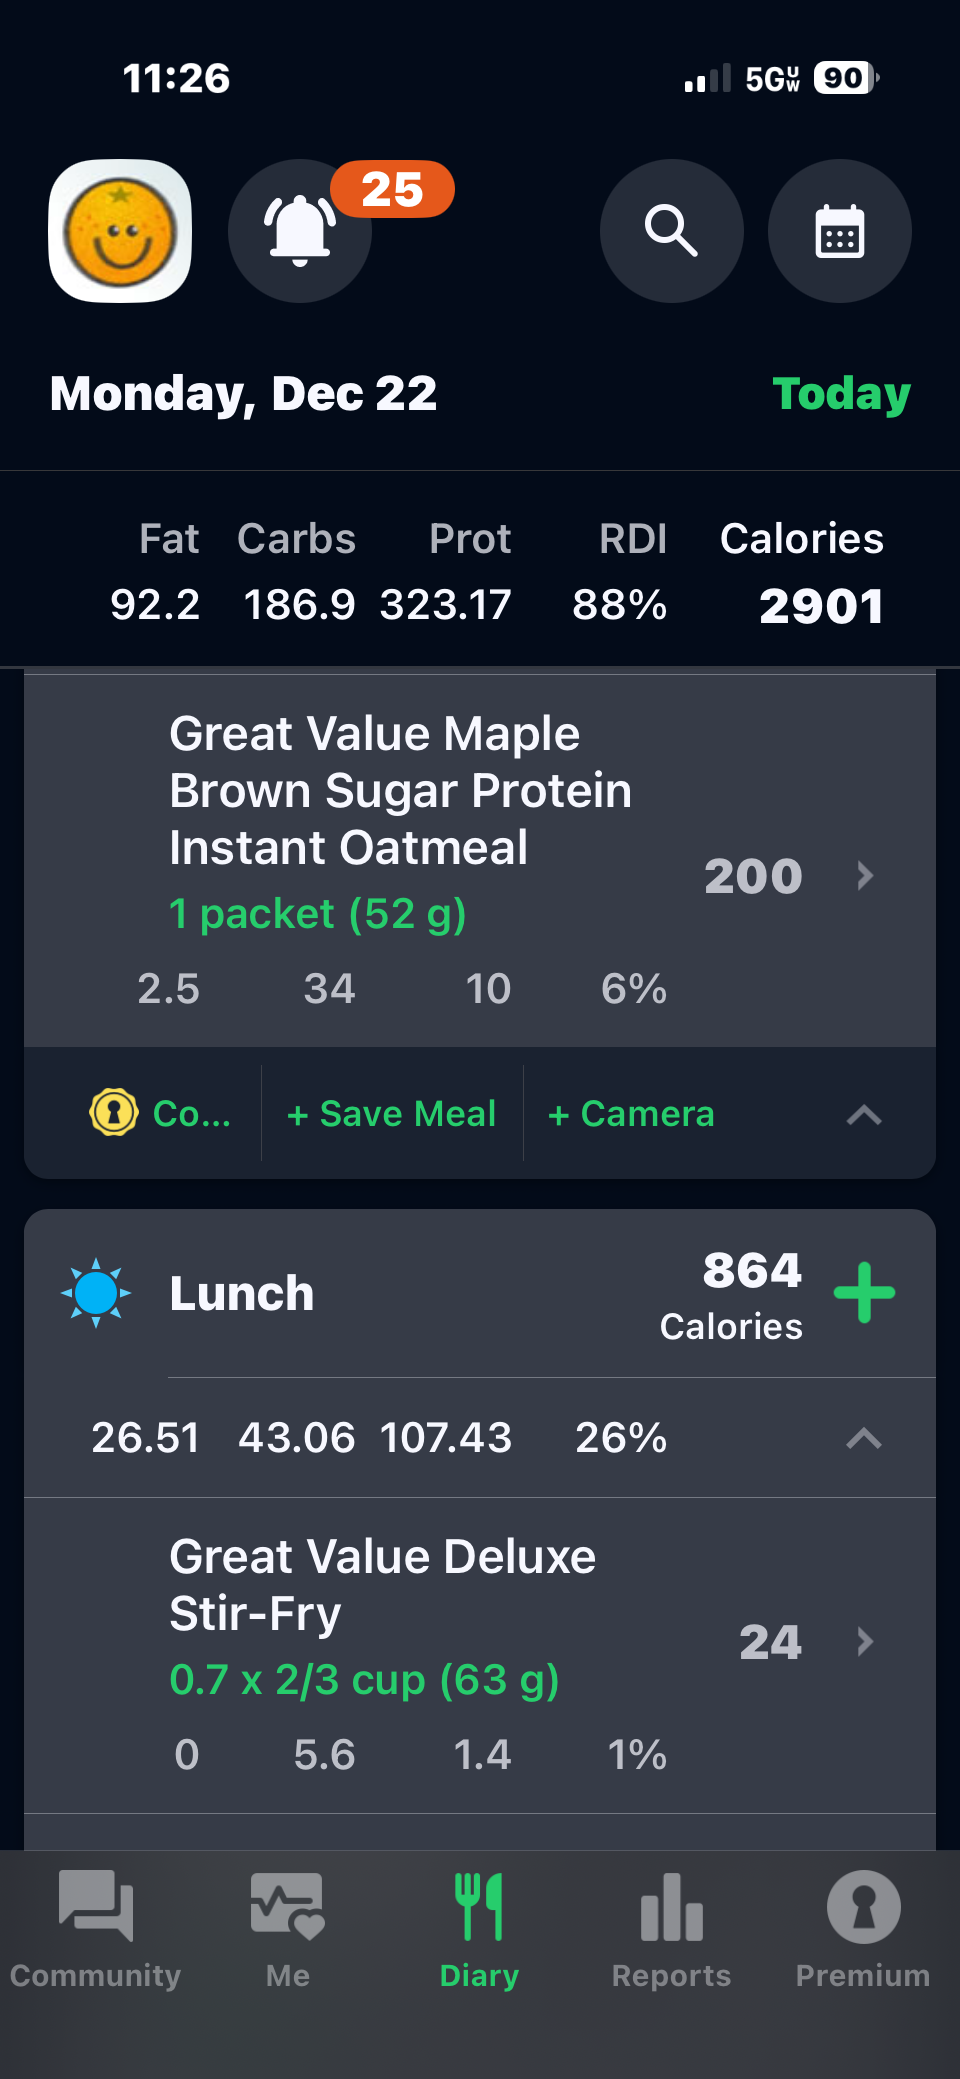
Task: Open the calendar date picker icon
Action: [x=839, y=231]
